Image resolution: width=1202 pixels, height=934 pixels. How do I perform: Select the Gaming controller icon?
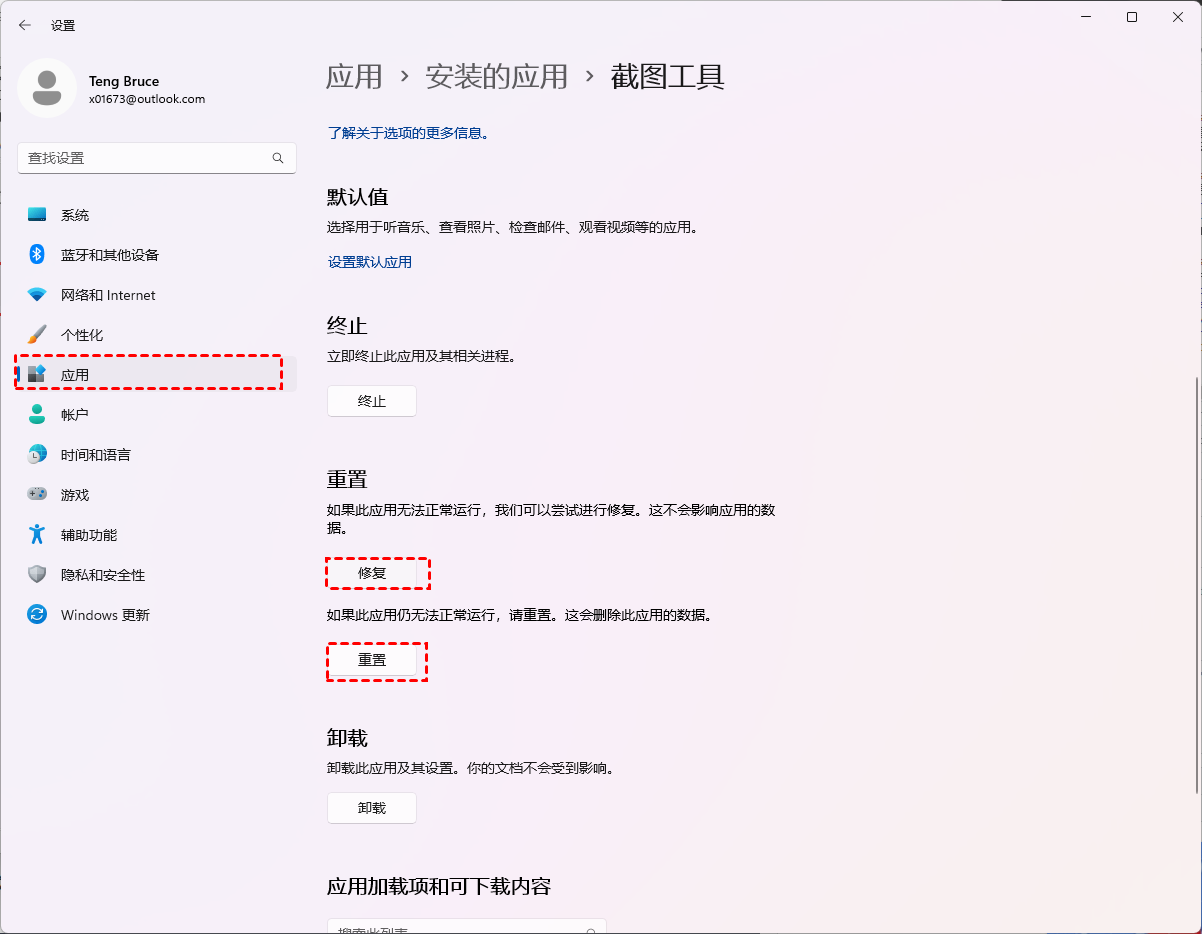pos(37,495)
